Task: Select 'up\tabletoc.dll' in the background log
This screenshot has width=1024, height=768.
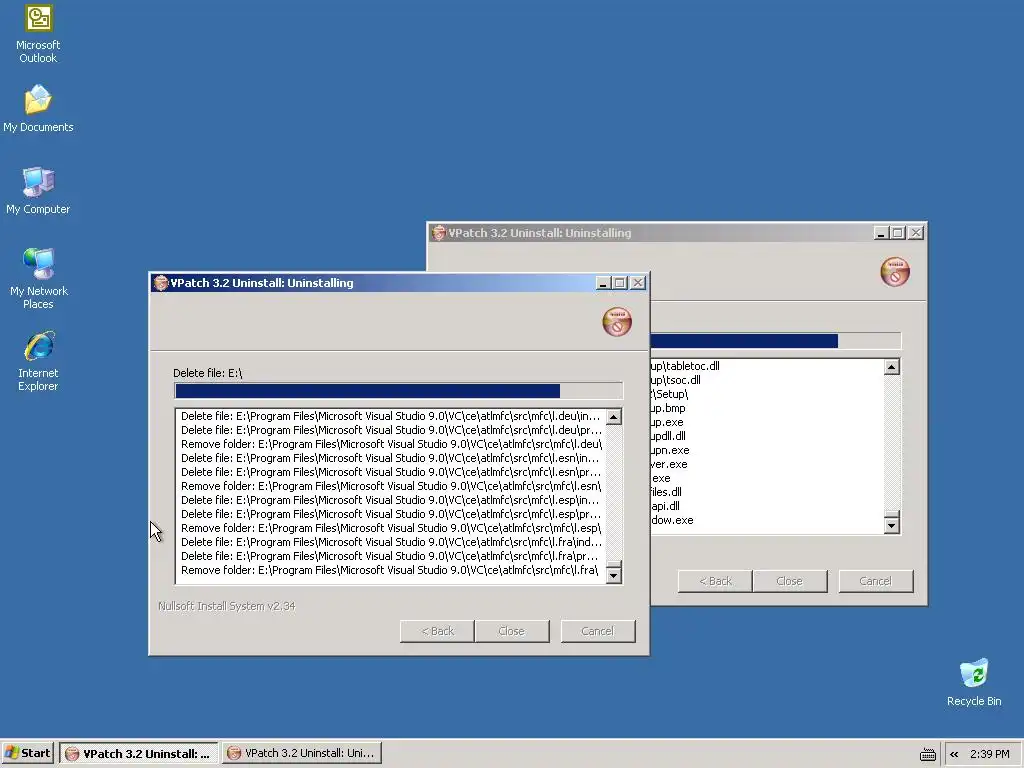Action: 684,366
